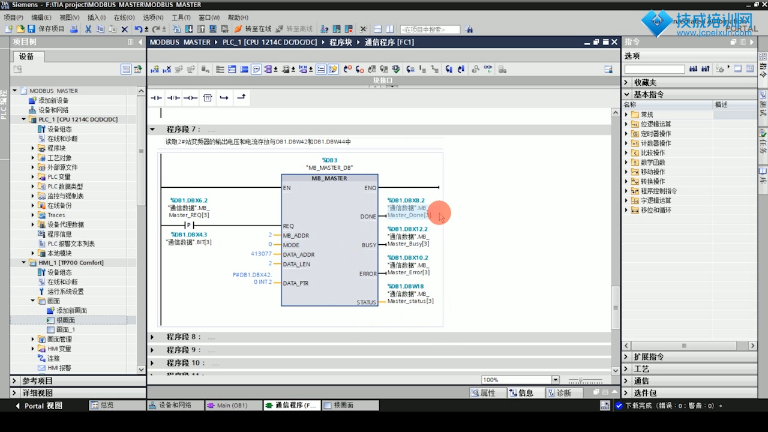Click the Delete network icon in editor toolbar
This screenshot has width=768, height=432.
click(167, 70)
